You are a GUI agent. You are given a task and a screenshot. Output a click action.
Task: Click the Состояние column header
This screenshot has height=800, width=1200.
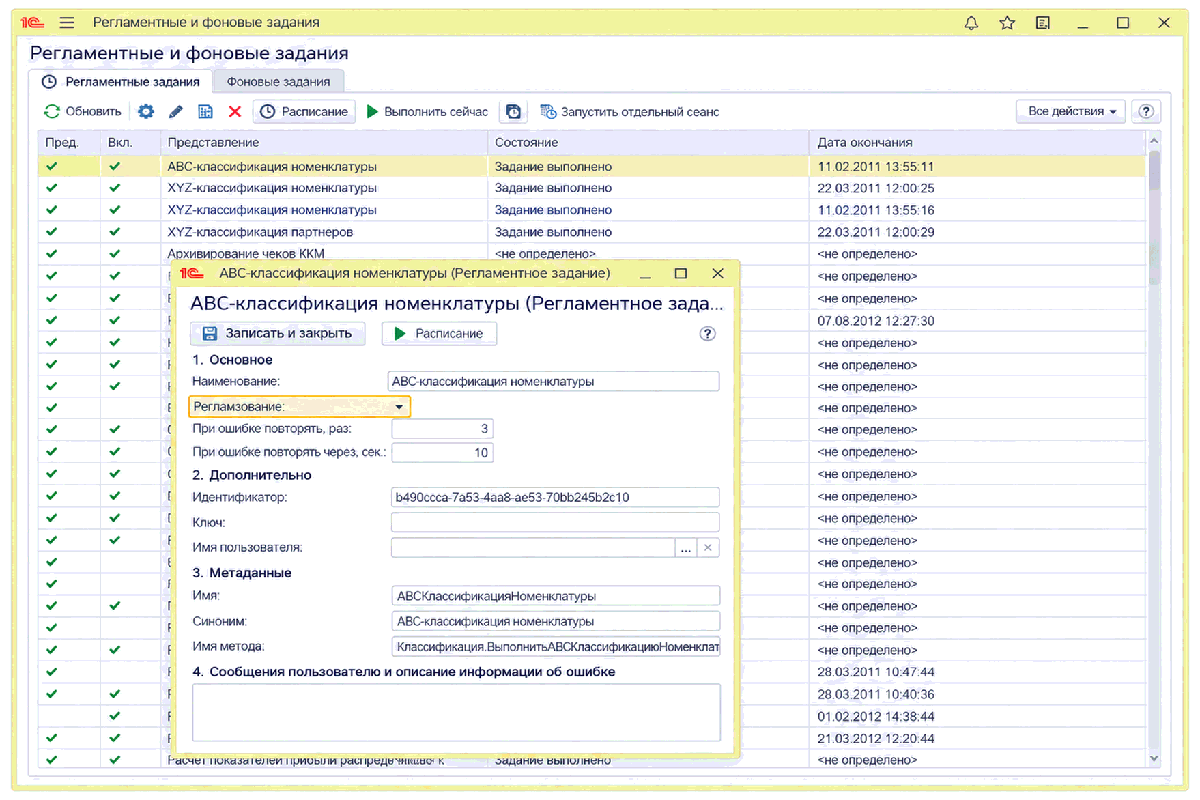pyautogui.click(x=649, y=143)
